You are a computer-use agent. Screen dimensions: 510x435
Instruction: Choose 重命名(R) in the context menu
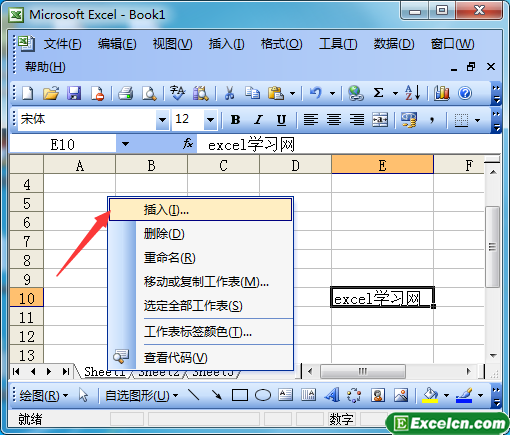click(x=201, y=258)
